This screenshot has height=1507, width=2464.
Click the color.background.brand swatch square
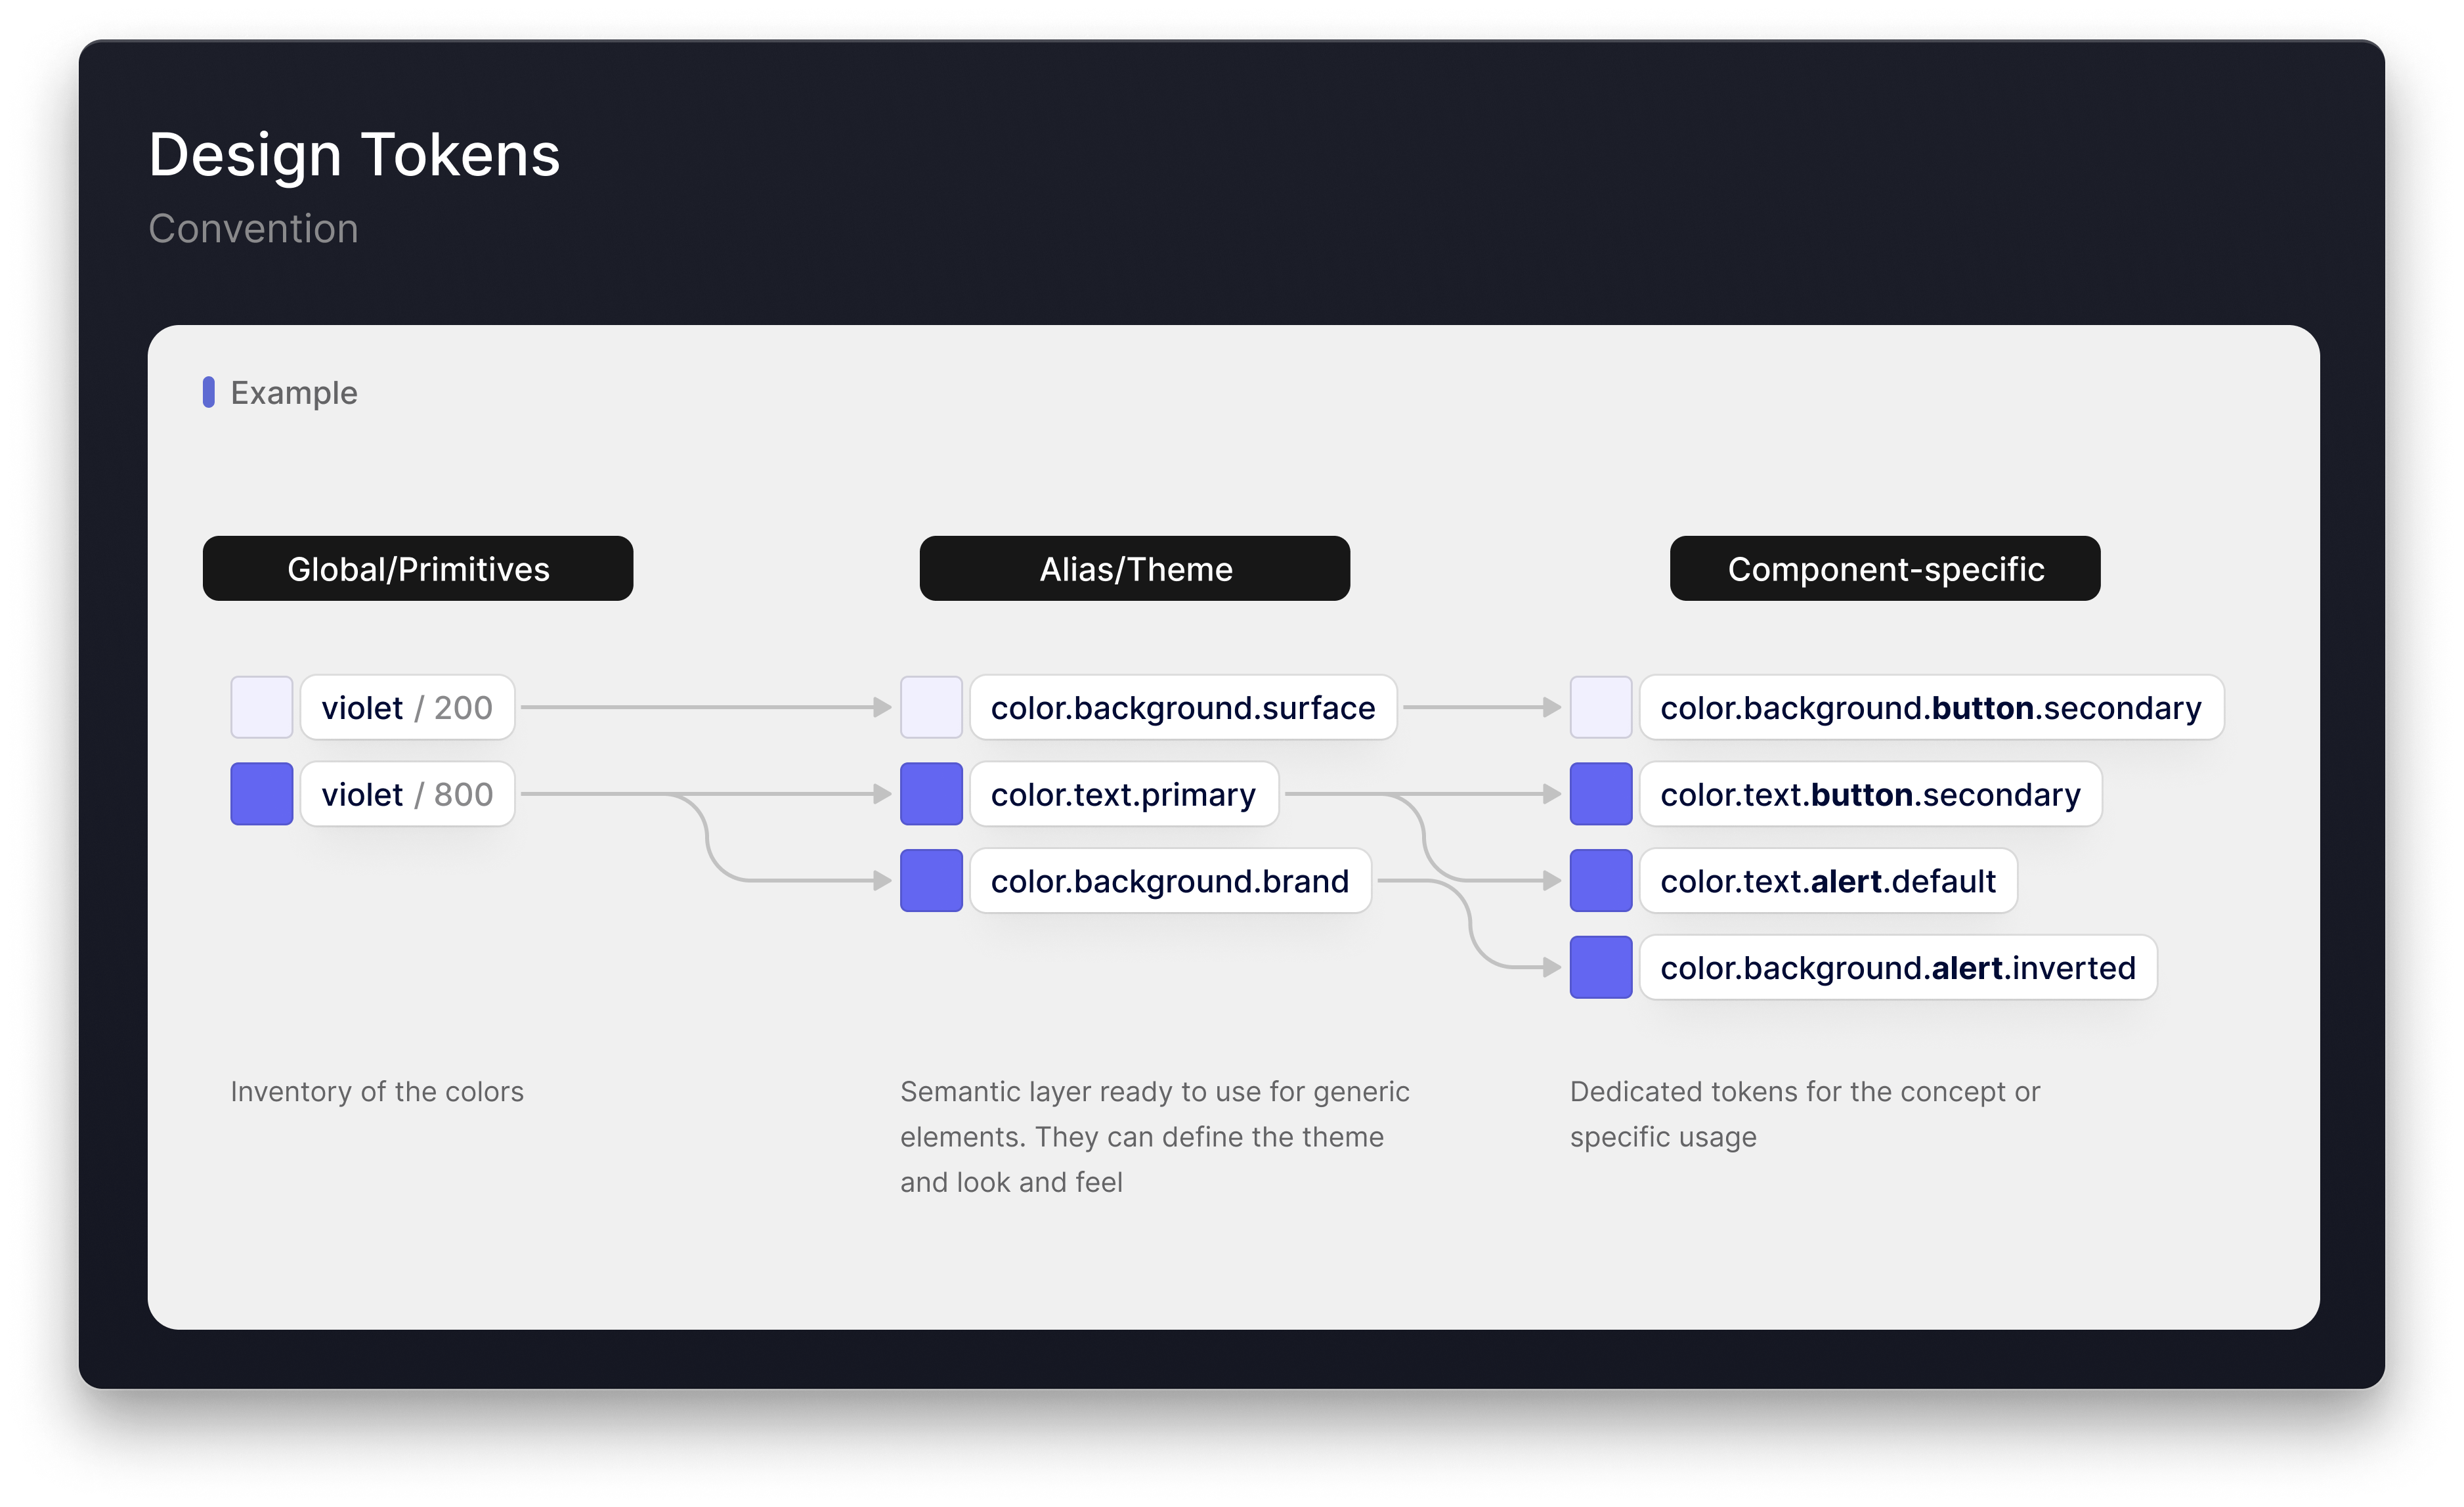931,881
